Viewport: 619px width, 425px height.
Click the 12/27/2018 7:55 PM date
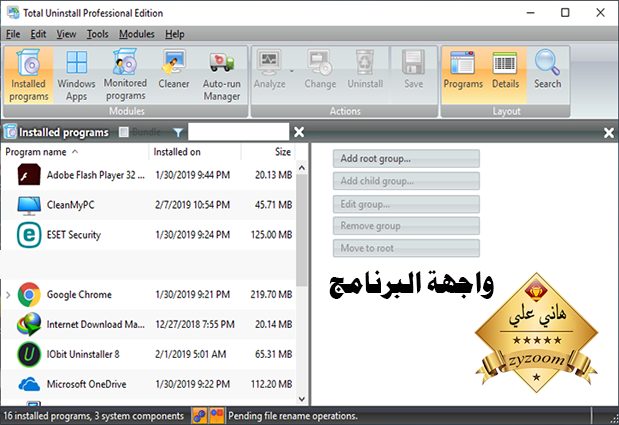[195, 324]
